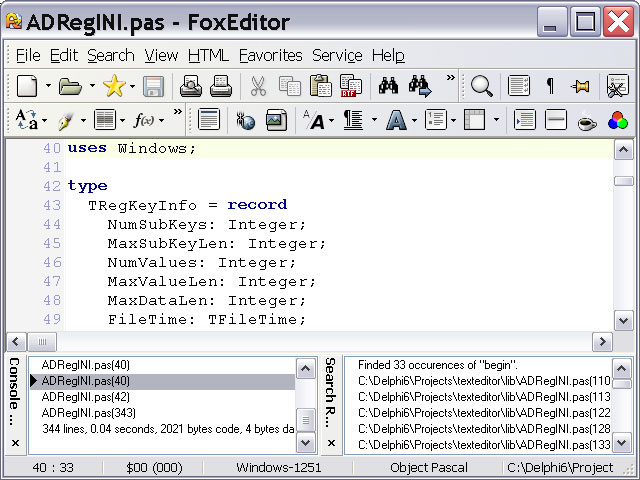Click the editor vertical scrollbar thumb
This screenshot has height=480, width=640.
(x=623, y=181)
